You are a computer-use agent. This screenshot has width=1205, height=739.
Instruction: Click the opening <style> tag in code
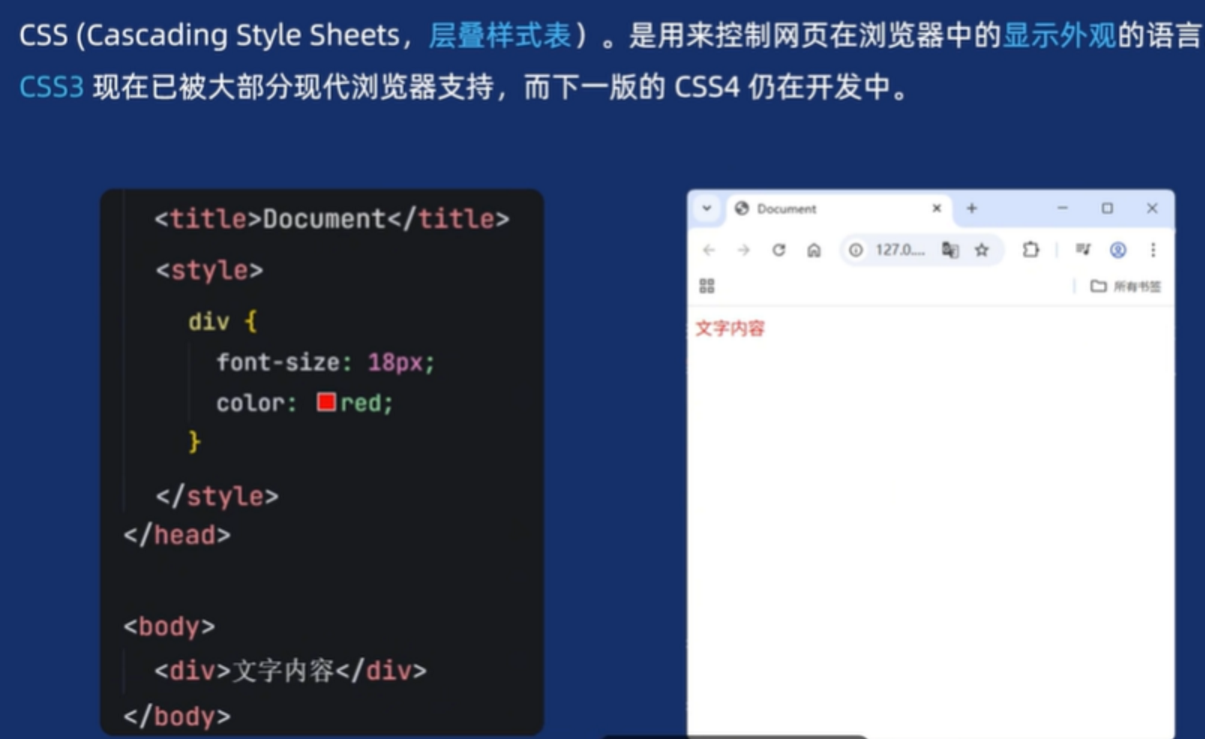[x=209, y=270]
